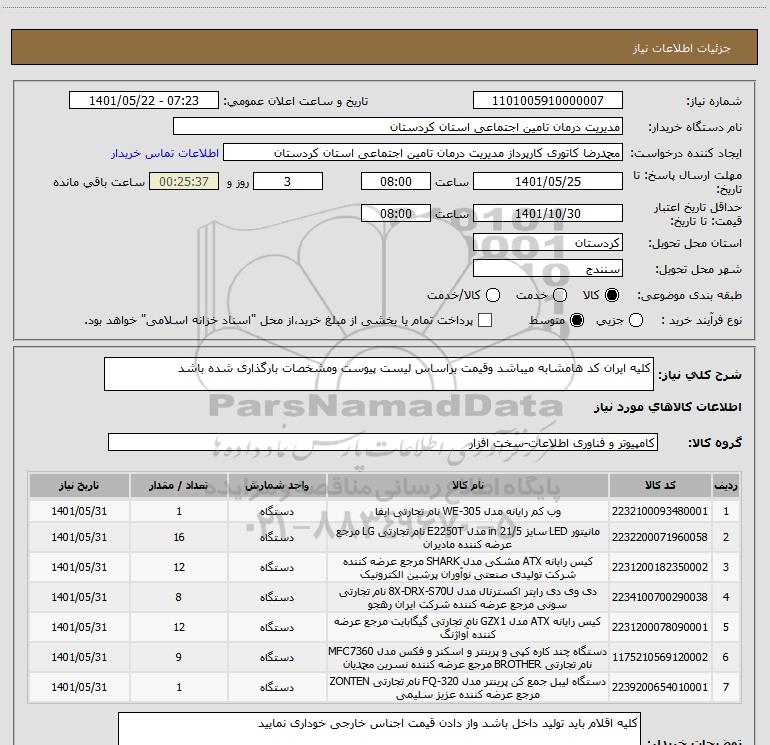Click LG E2250T monitor product name
This screenshot has width=770, height=745.
tap(468, 538)
